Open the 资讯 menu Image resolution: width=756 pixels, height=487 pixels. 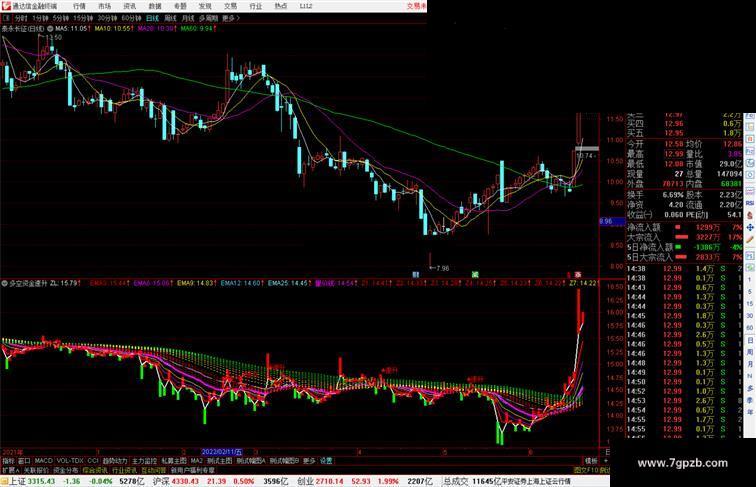point(129,6)
